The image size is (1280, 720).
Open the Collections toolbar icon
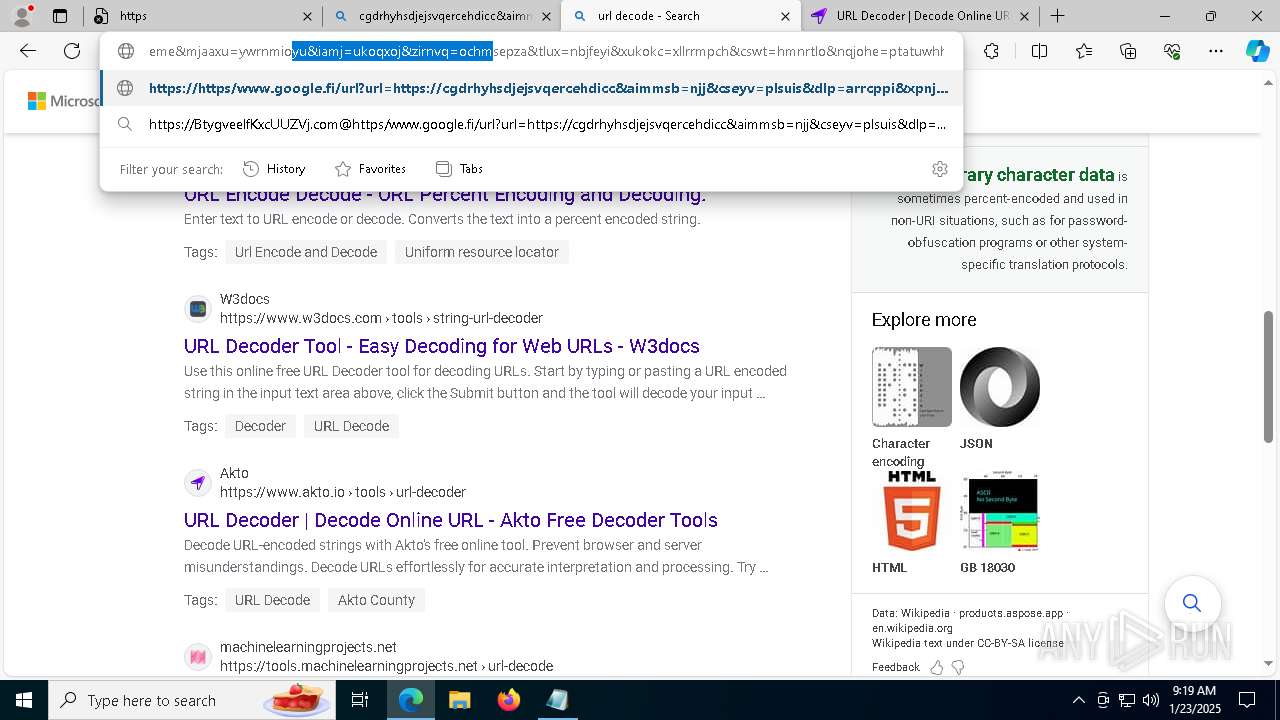[x=1128, y=51]
